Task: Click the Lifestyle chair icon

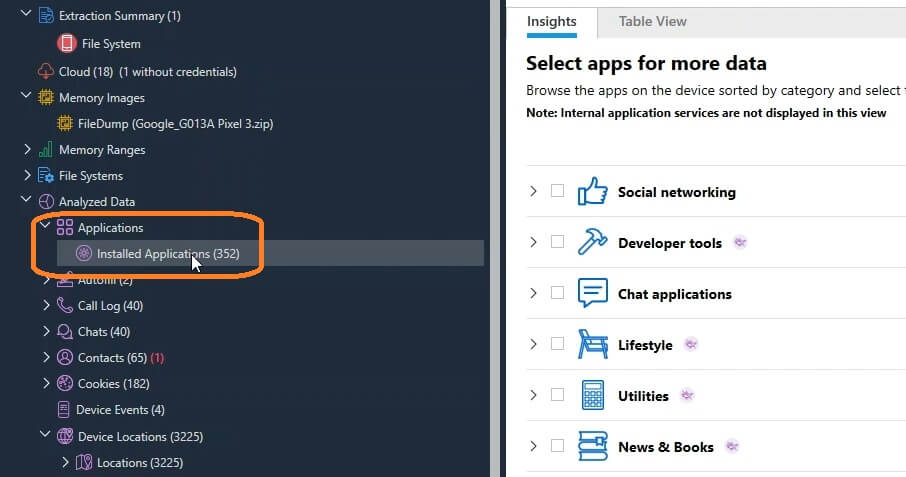Action: (593, 345)
